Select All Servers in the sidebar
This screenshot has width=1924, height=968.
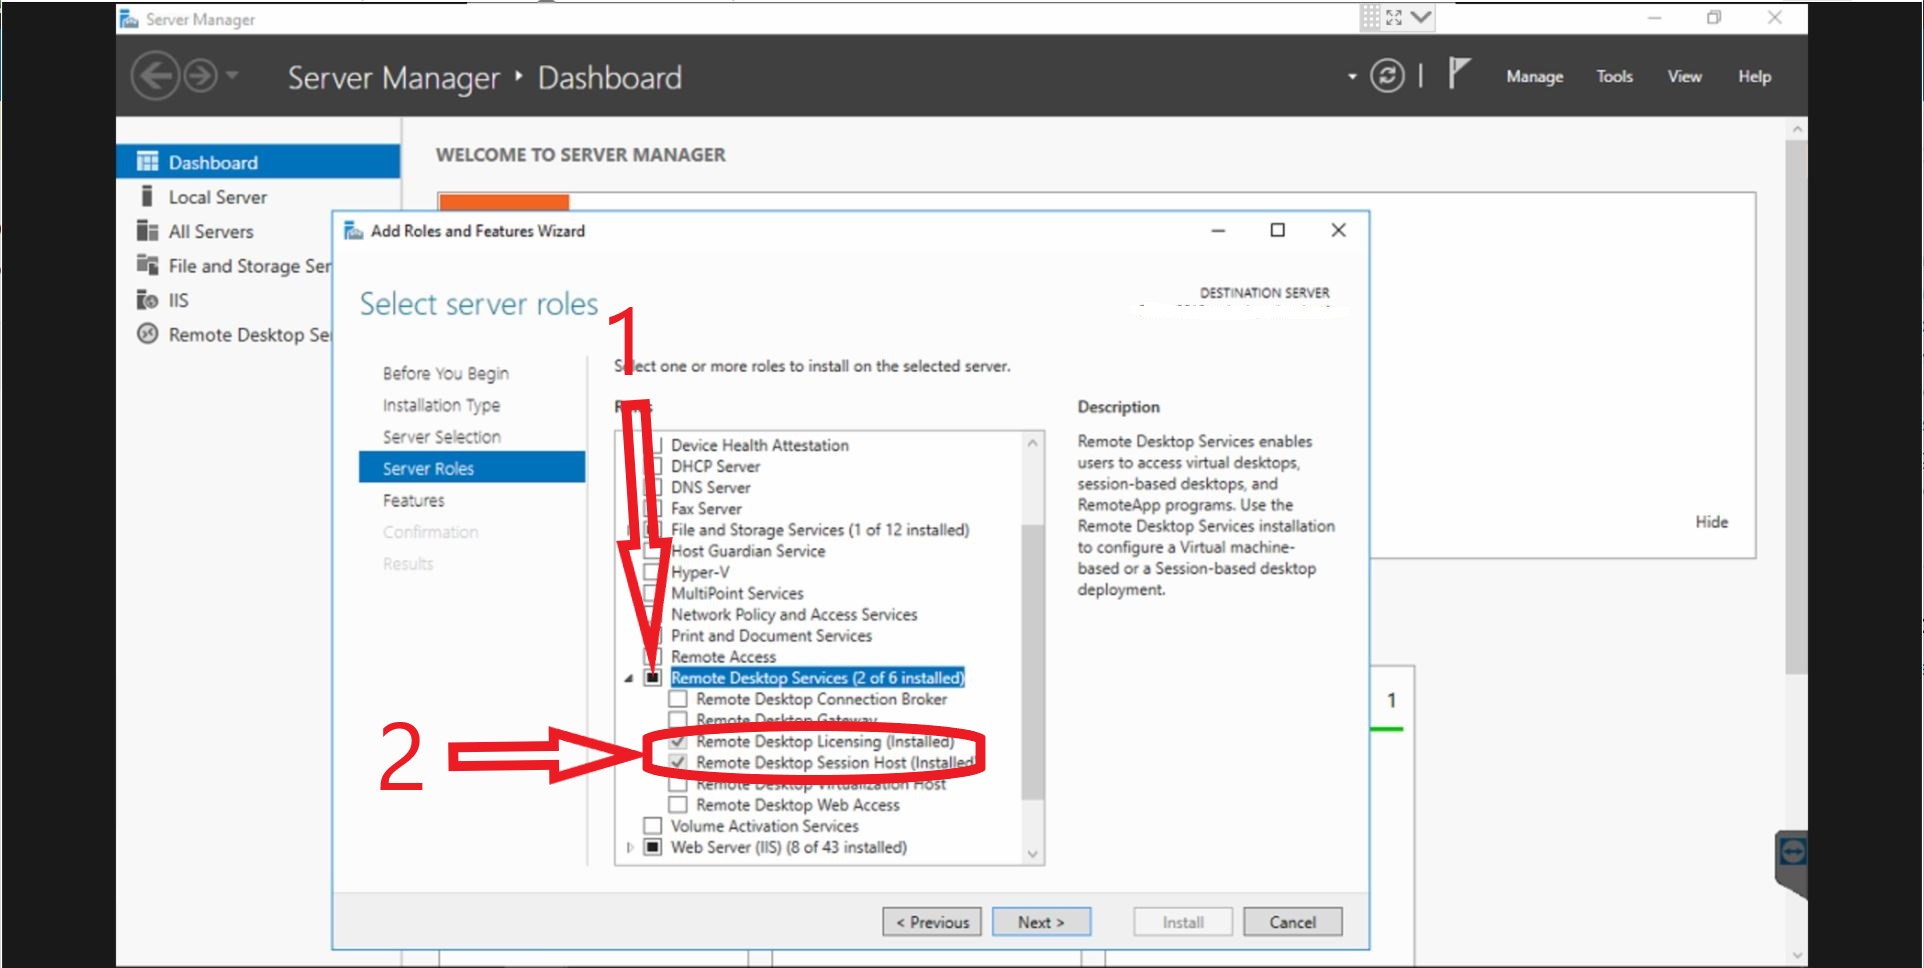point(211,231)
